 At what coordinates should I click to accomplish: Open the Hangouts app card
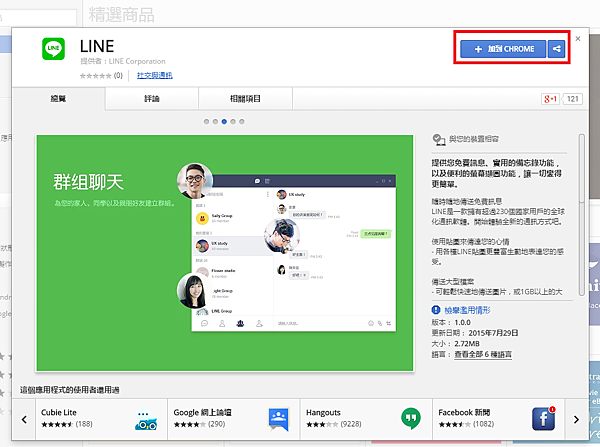click(366, 419)
